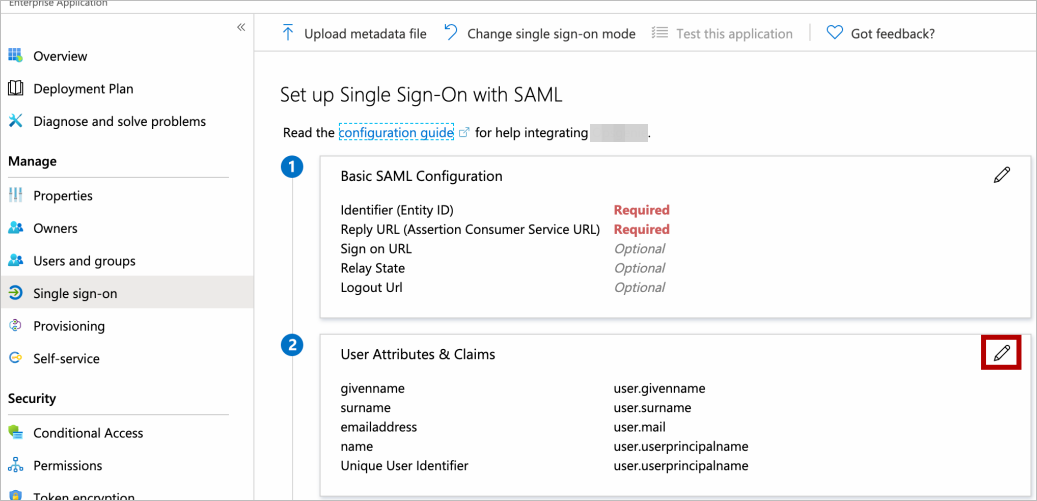The width and height of the screenshot is (1037, 501).
Task: Click the Properties bars icon
Action: 16,196
